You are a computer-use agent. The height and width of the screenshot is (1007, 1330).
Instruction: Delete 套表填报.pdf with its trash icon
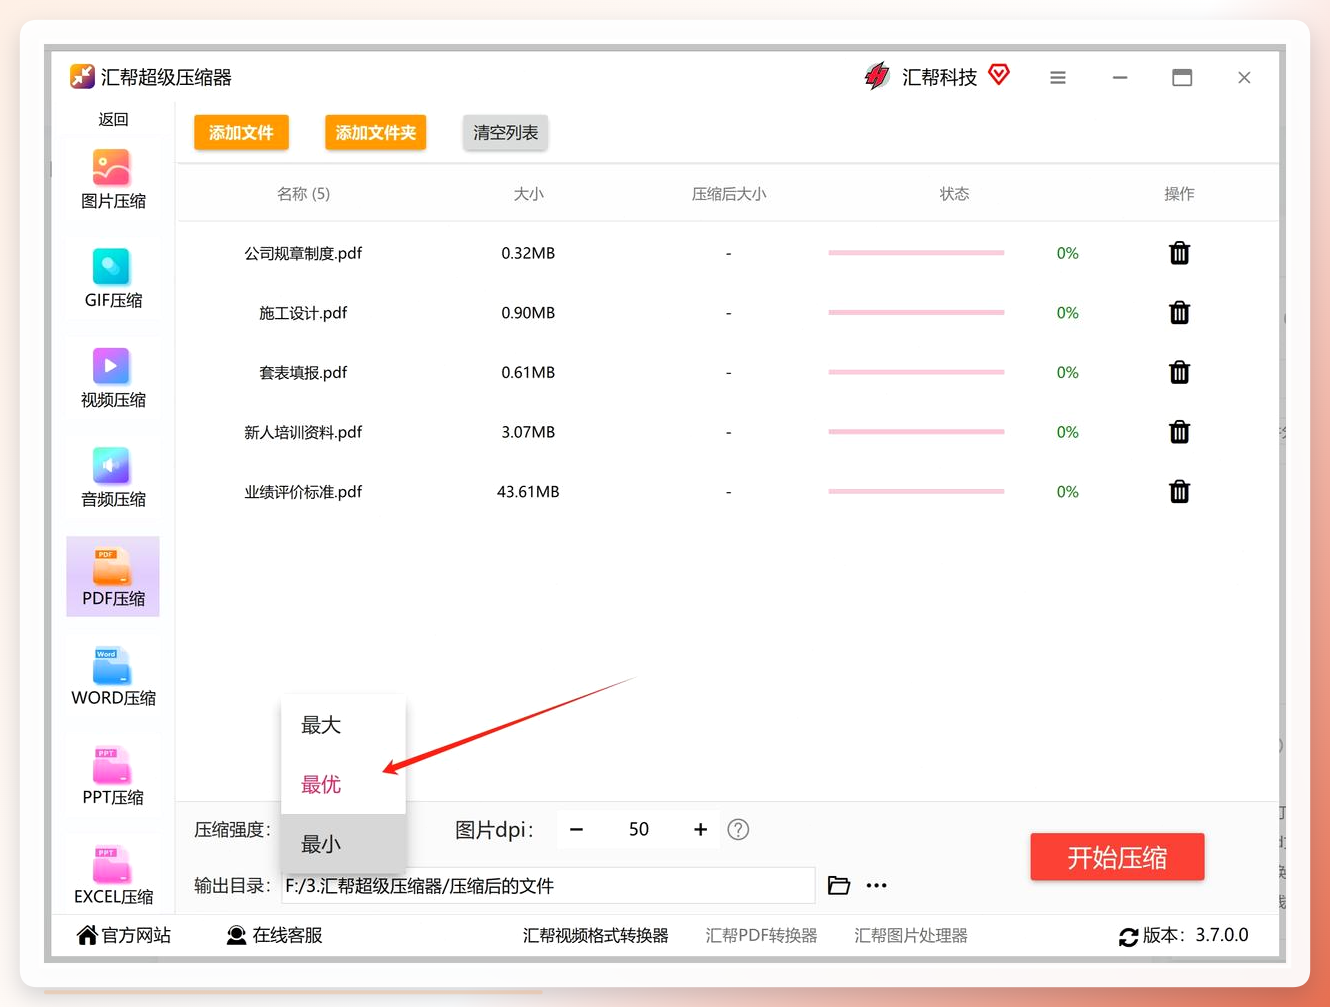click(x=1180, y=372)
